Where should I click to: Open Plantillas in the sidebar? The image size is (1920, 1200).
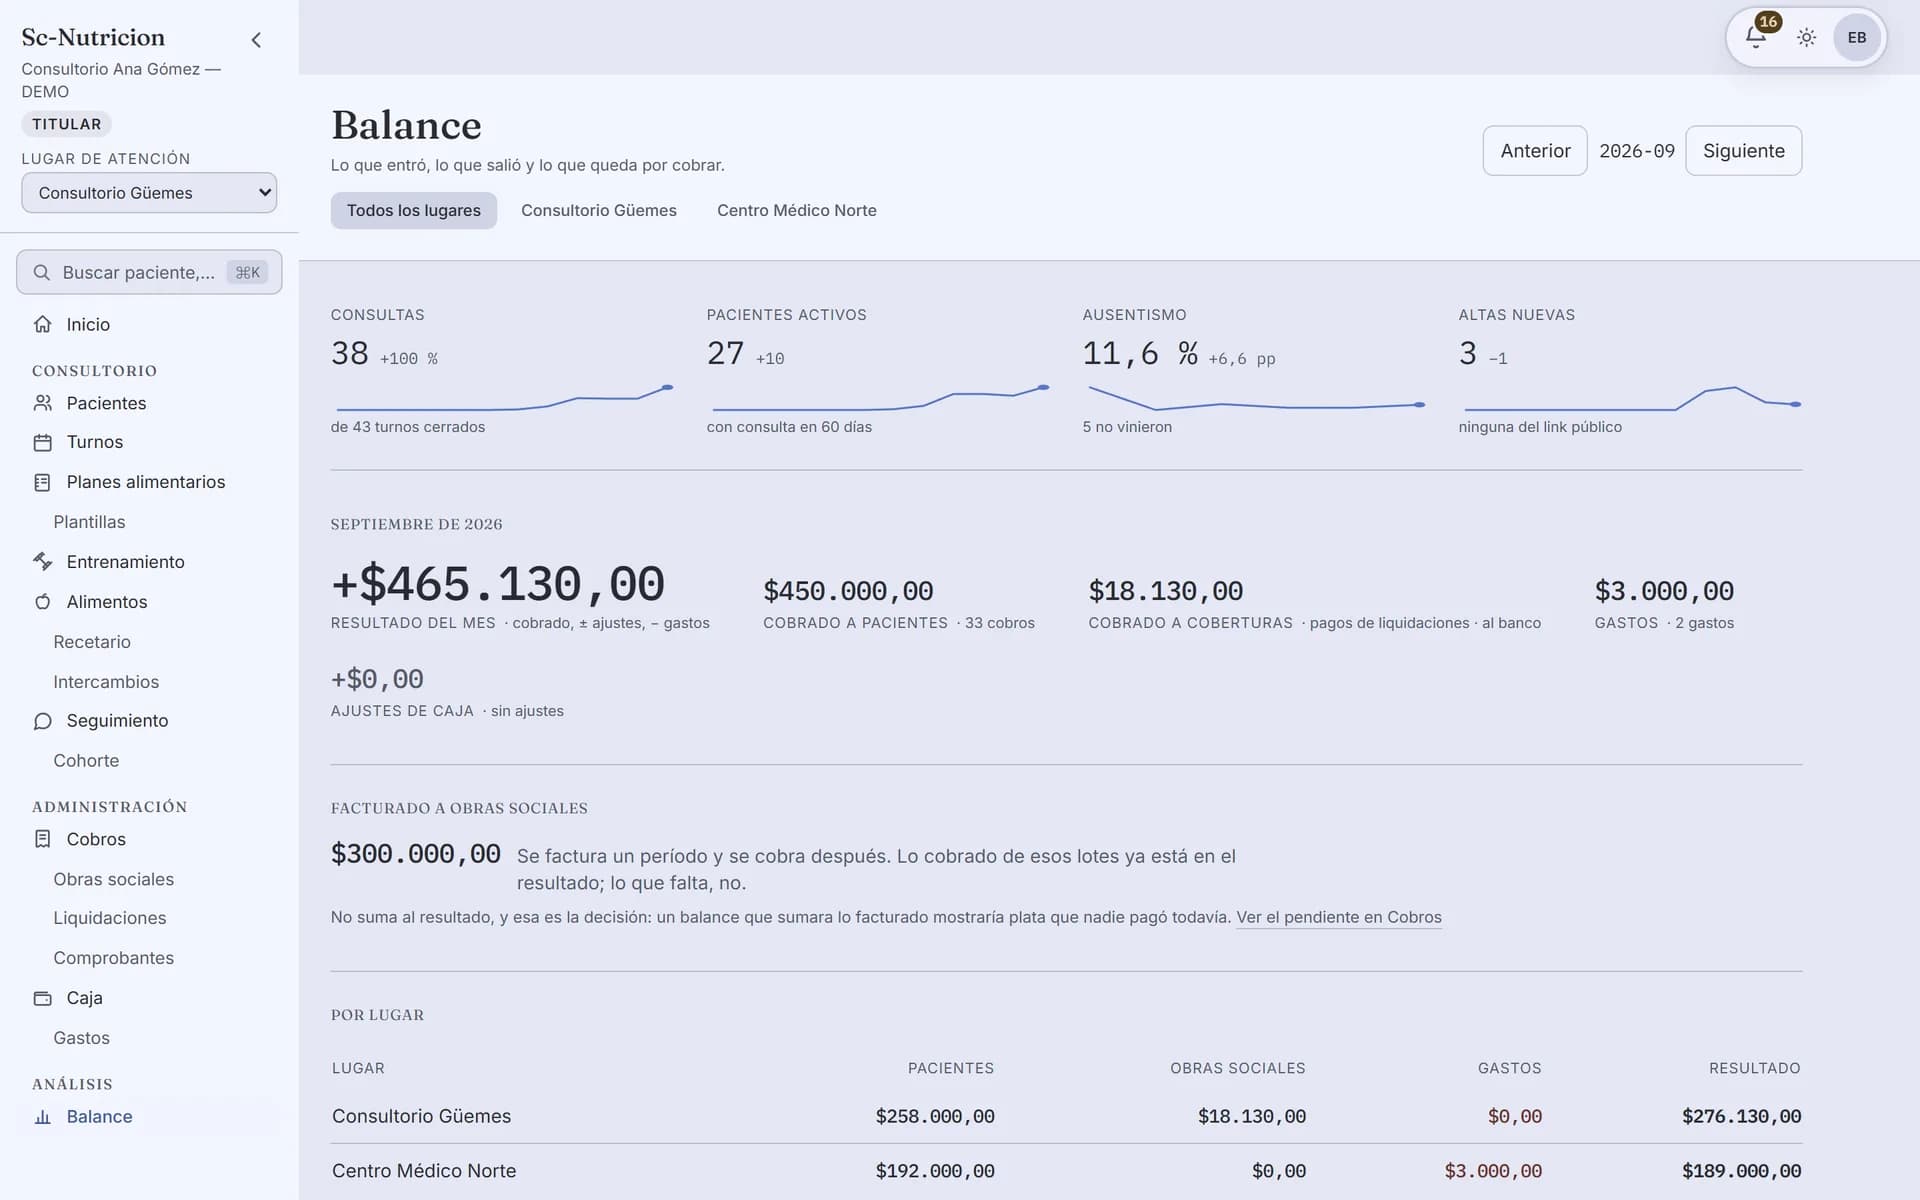(x=89, y=522)
